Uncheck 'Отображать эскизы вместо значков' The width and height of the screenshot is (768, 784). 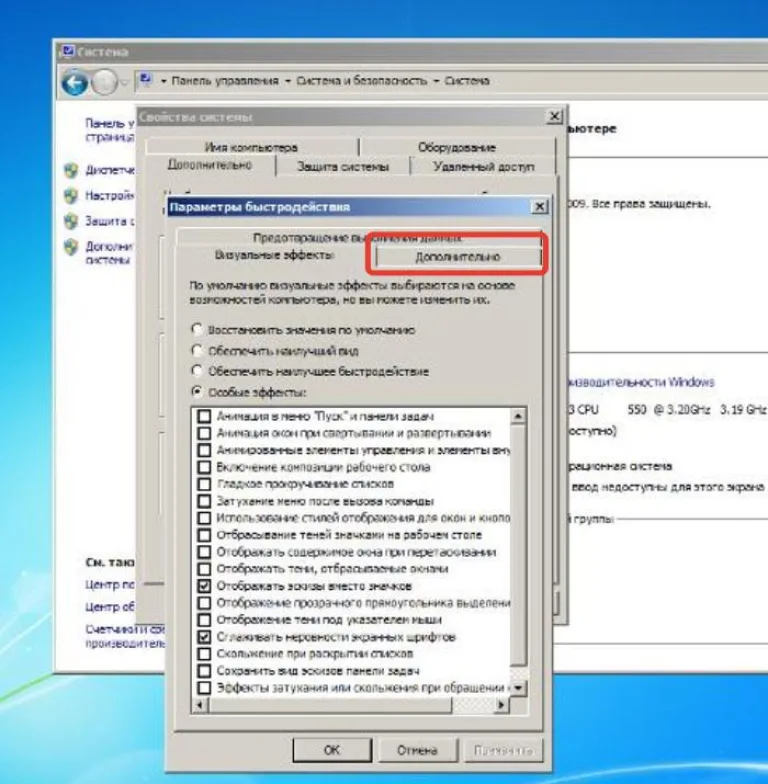(x=204, y=586)
